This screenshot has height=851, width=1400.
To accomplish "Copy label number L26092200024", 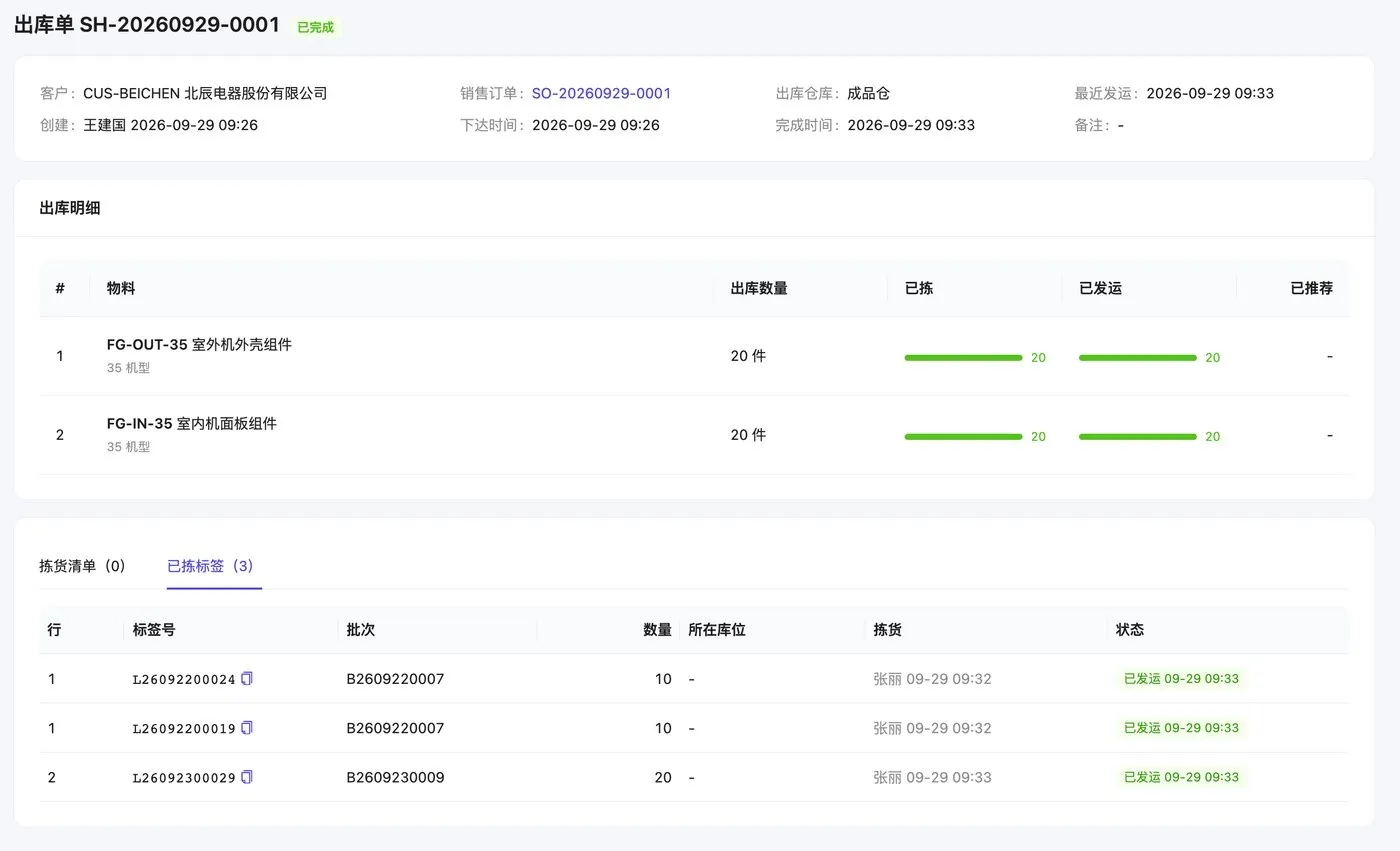I will pos(247,678).
